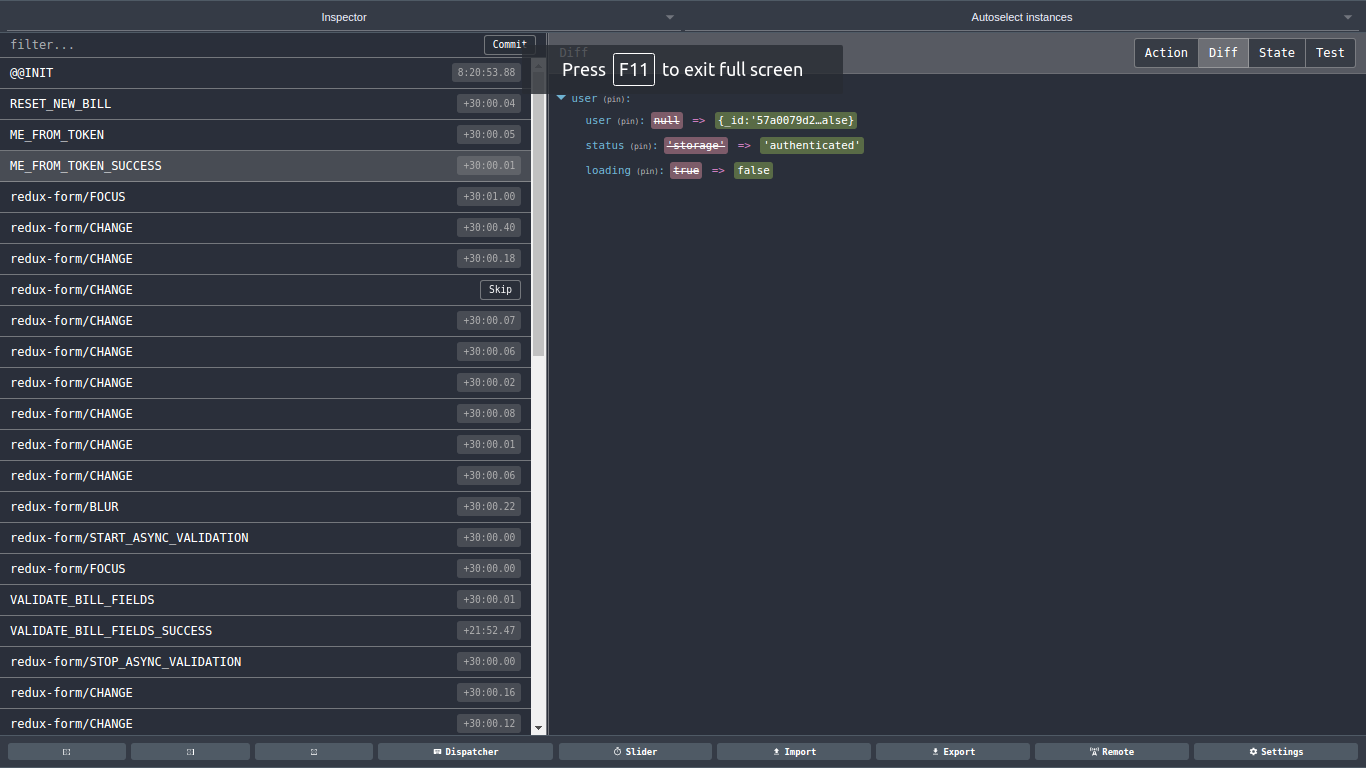The width and height of the screenshot is (1366, 768).
Task: Skip the hovered redux-form/CHANGE action
Action: coord(500,290)
